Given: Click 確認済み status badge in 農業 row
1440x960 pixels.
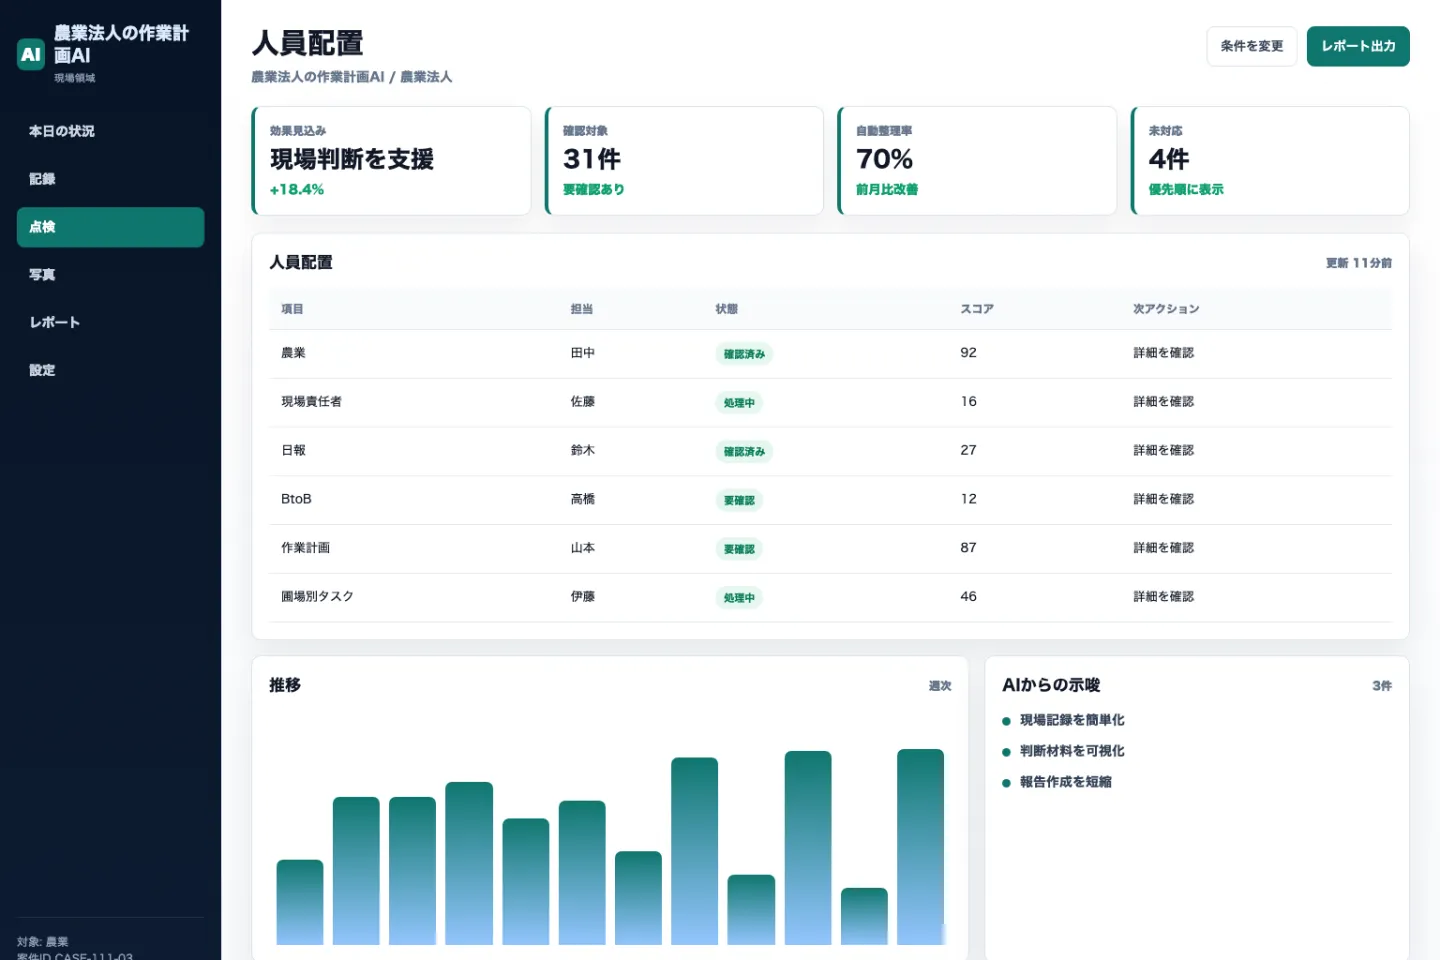Looking at the screenshot, I should [x=744, y=354].
